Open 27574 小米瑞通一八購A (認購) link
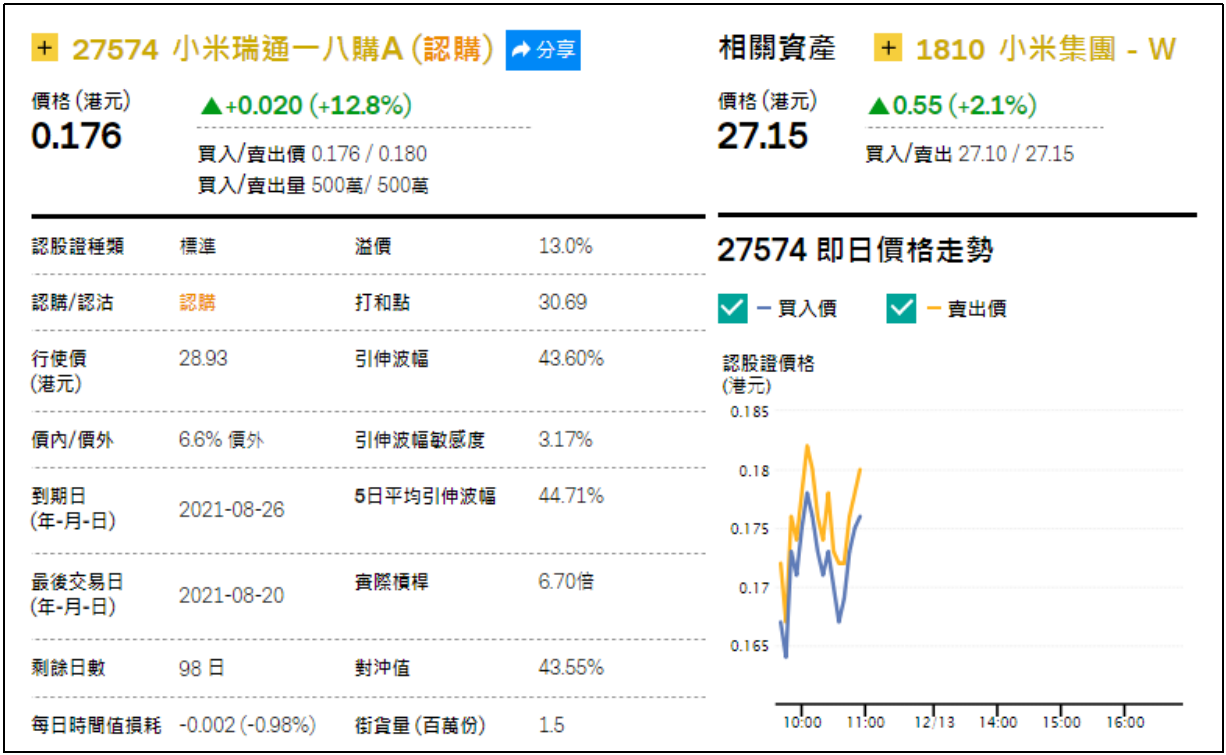 284,49
